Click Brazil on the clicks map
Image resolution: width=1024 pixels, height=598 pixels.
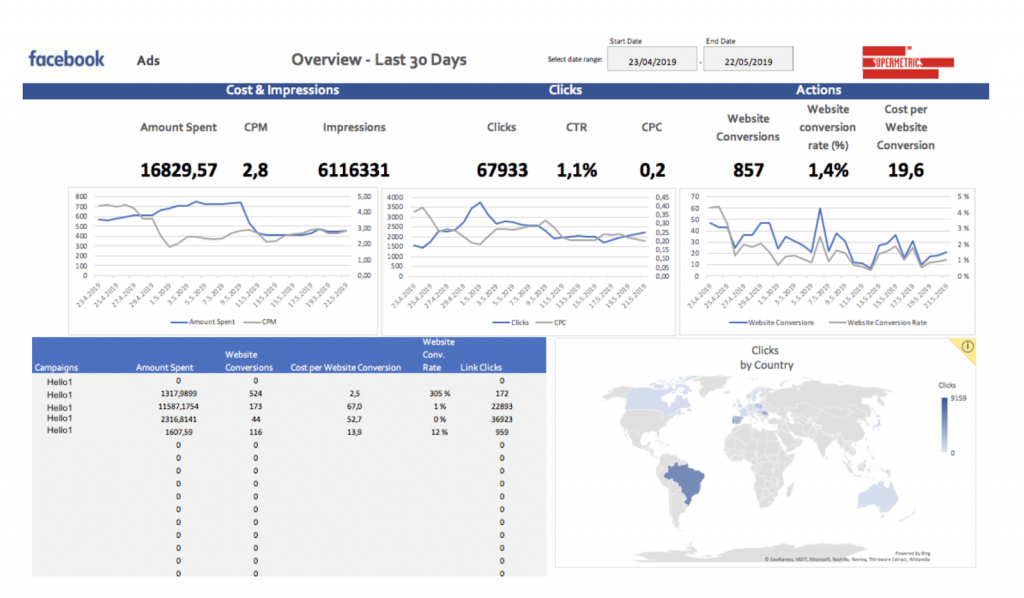pyautogui.click(x=686, y=480)
